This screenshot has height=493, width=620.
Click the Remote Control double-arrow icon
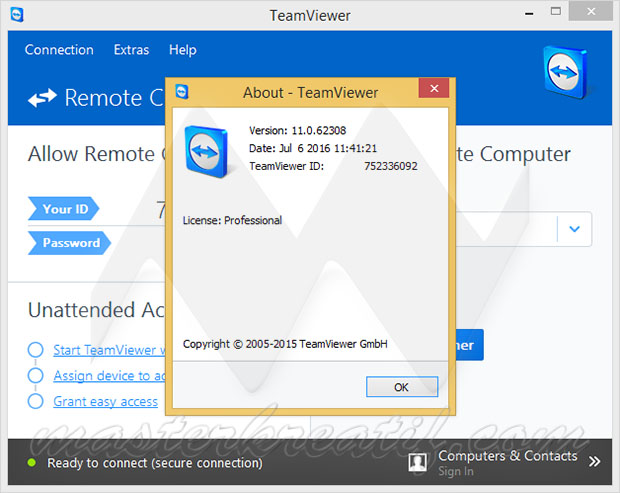coord(42,98)
